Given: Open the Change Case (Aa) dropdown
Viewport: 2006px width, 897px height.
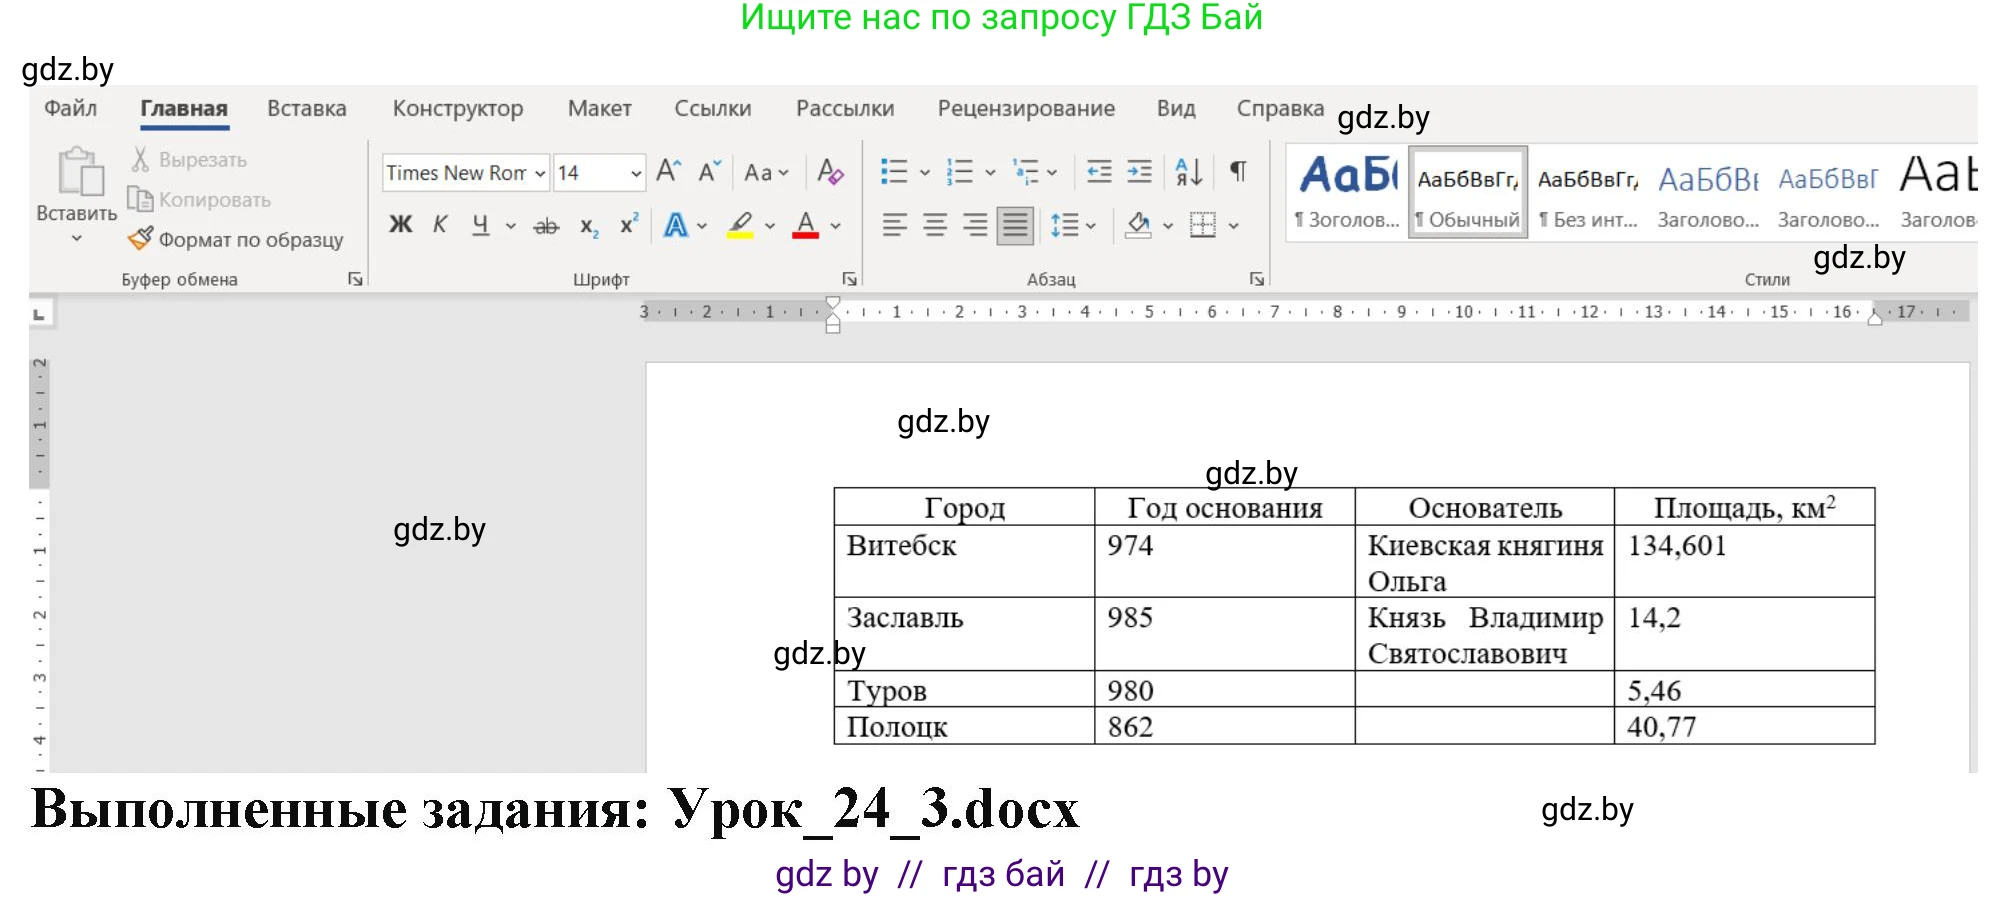Looking at the screenshot, I should (767, 173).
